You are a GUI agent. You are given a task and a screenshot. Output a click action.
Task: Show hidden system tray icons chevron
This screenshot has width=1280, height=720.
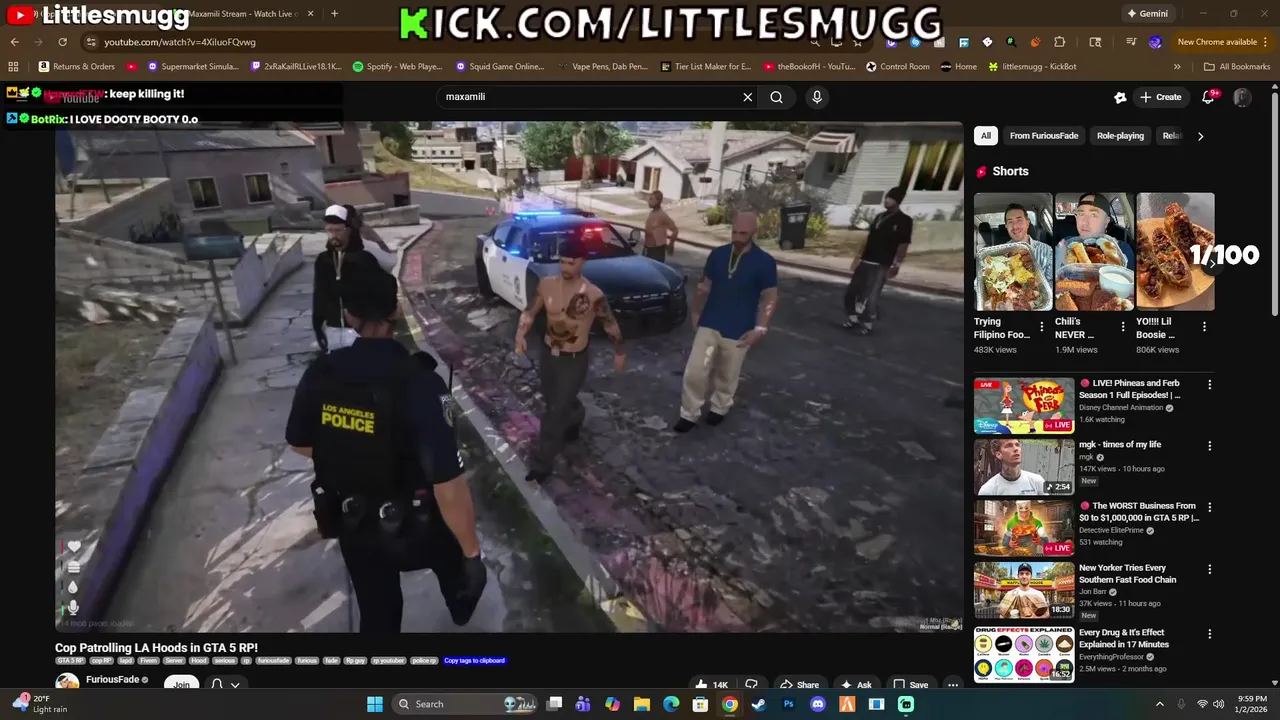1160,704
